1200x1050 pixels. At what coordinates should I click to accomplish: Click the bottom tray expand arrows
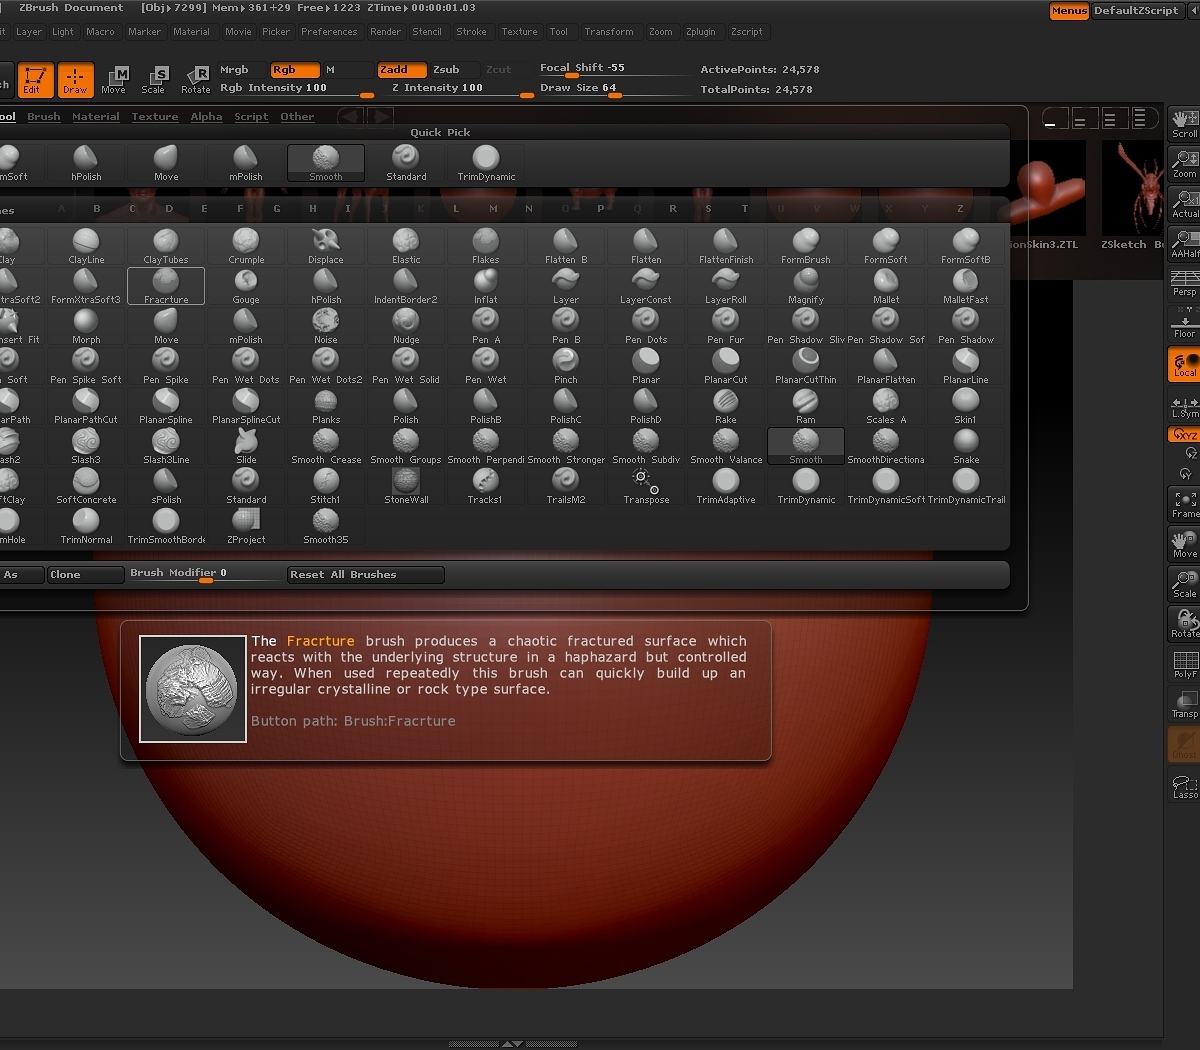click(x=512, y=1043)
